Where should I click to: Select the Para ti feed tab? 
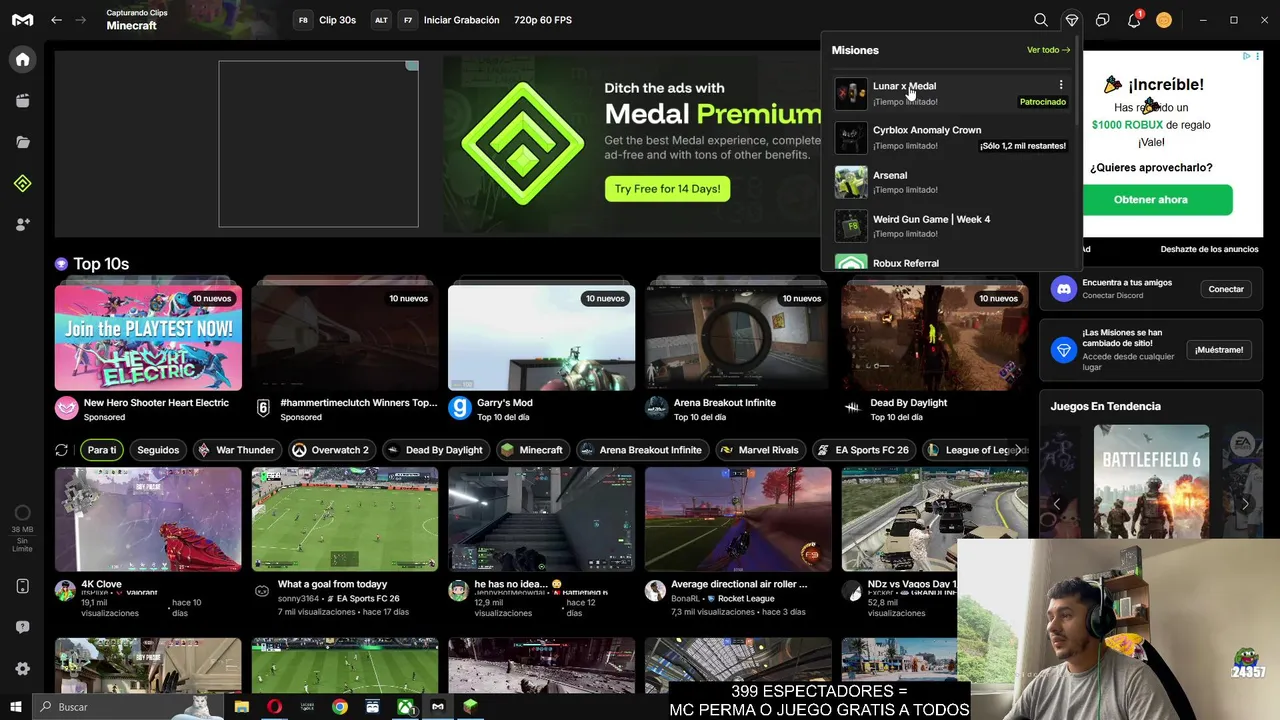(102, 450)
